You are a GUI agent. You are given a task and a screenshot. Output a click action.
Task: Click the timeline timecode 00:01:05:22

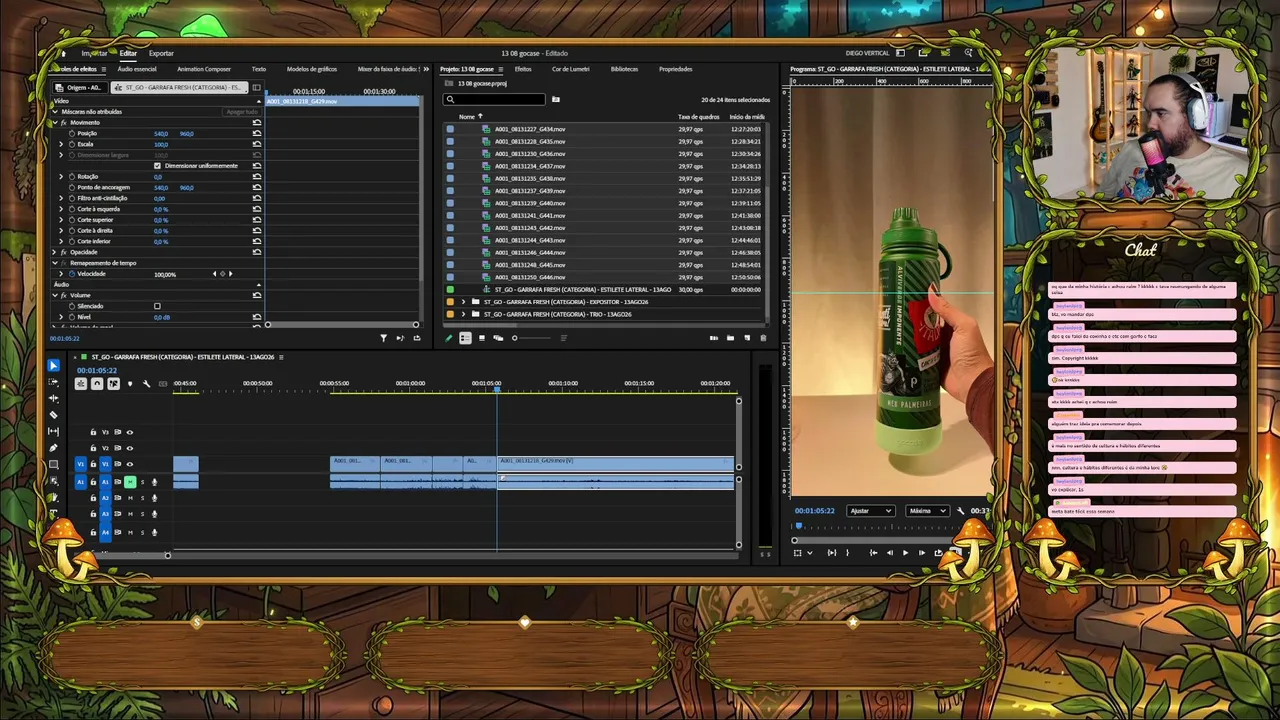97,371
